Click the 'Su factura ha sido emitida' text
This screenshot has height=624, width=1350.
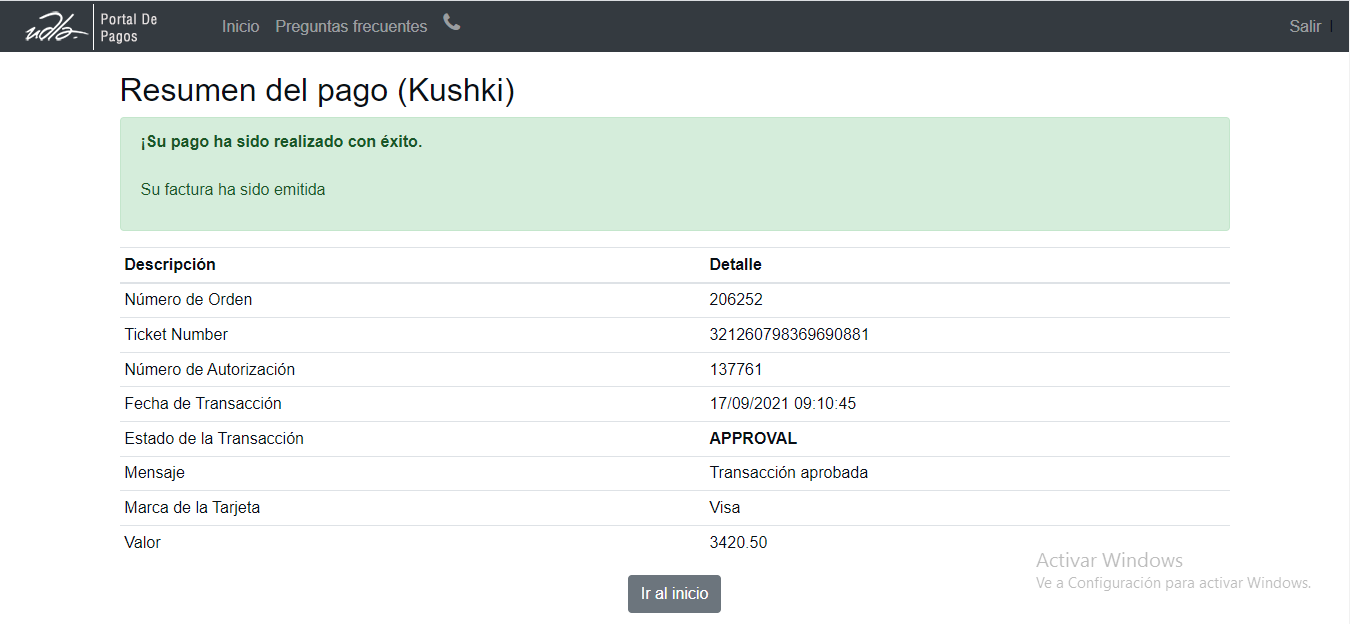(233, 189)
